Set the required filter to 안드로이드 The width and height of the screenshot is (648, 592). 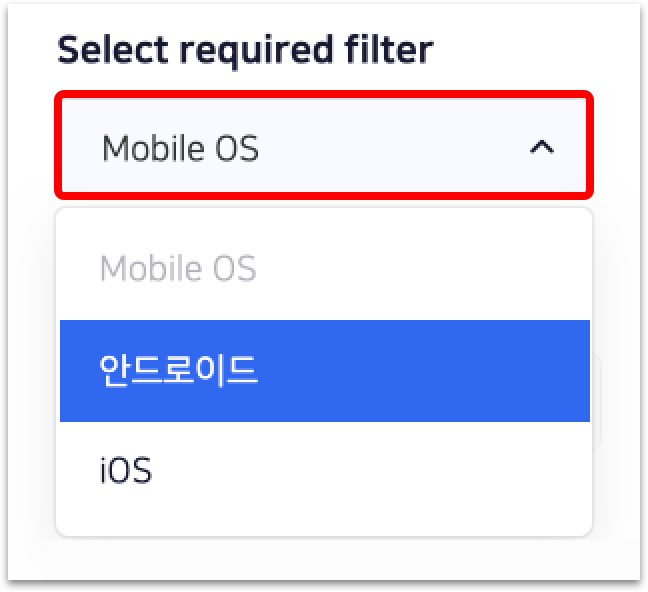tap(180, 371)
